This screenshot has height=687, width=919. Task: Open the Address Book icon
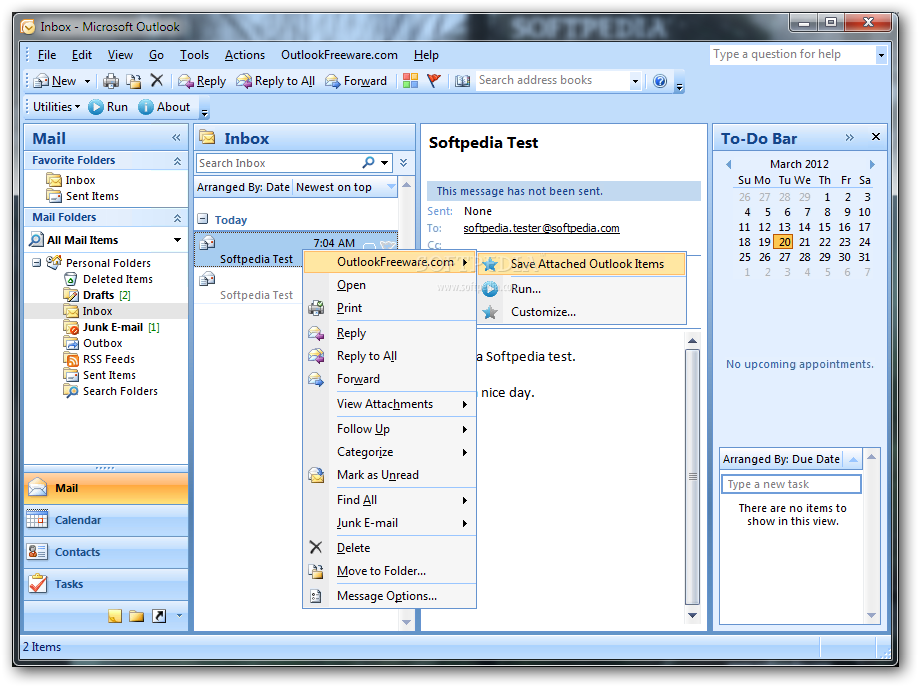coord(462,81)
